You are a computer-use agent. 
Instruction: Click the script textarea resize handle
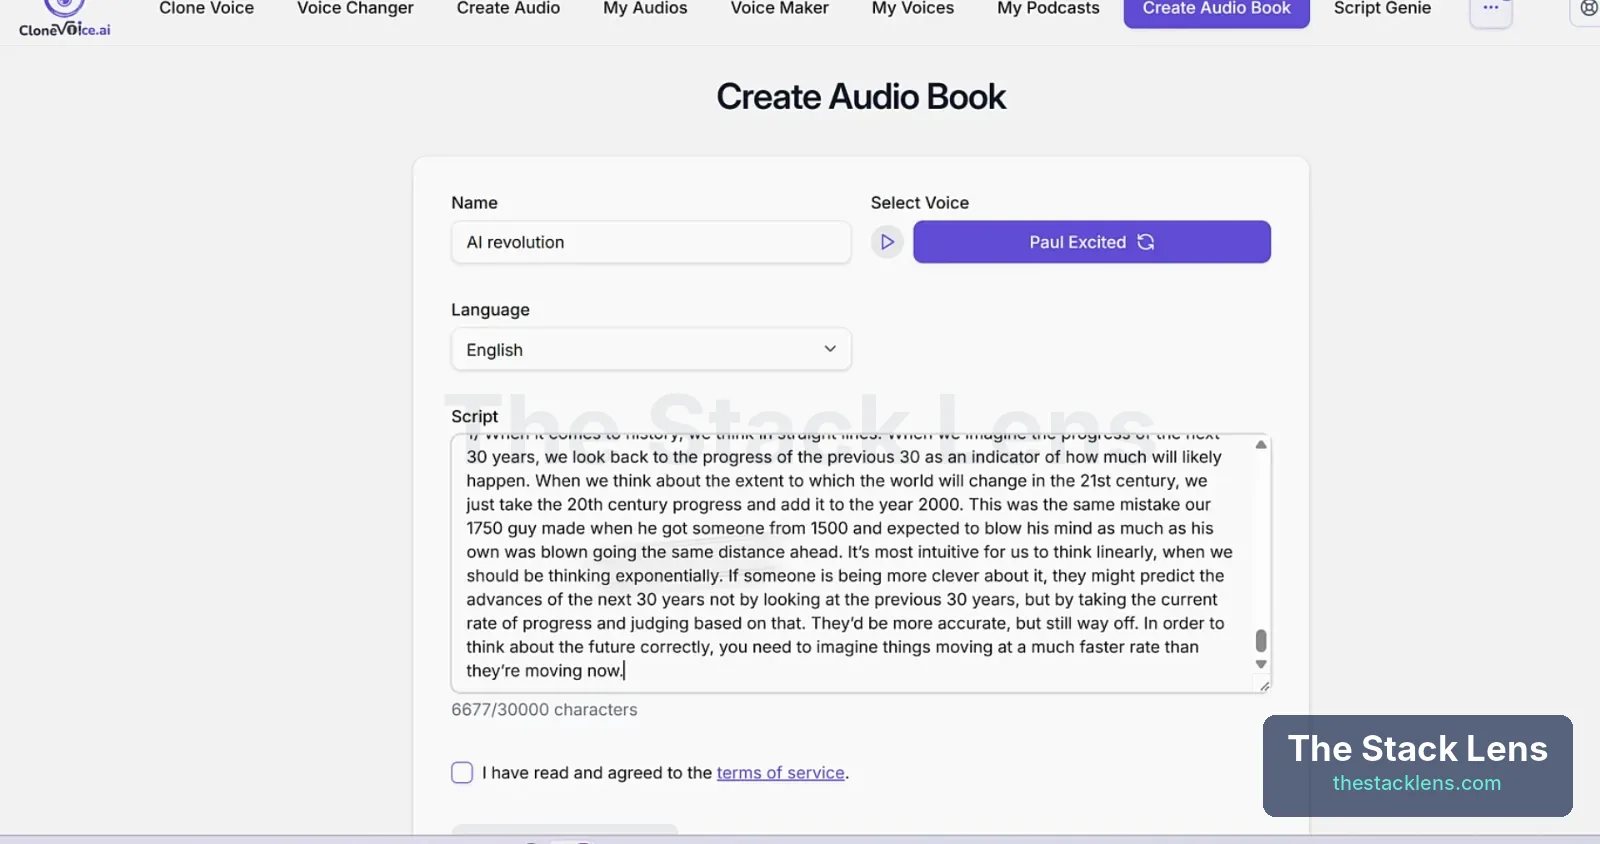pos(1264,686)
